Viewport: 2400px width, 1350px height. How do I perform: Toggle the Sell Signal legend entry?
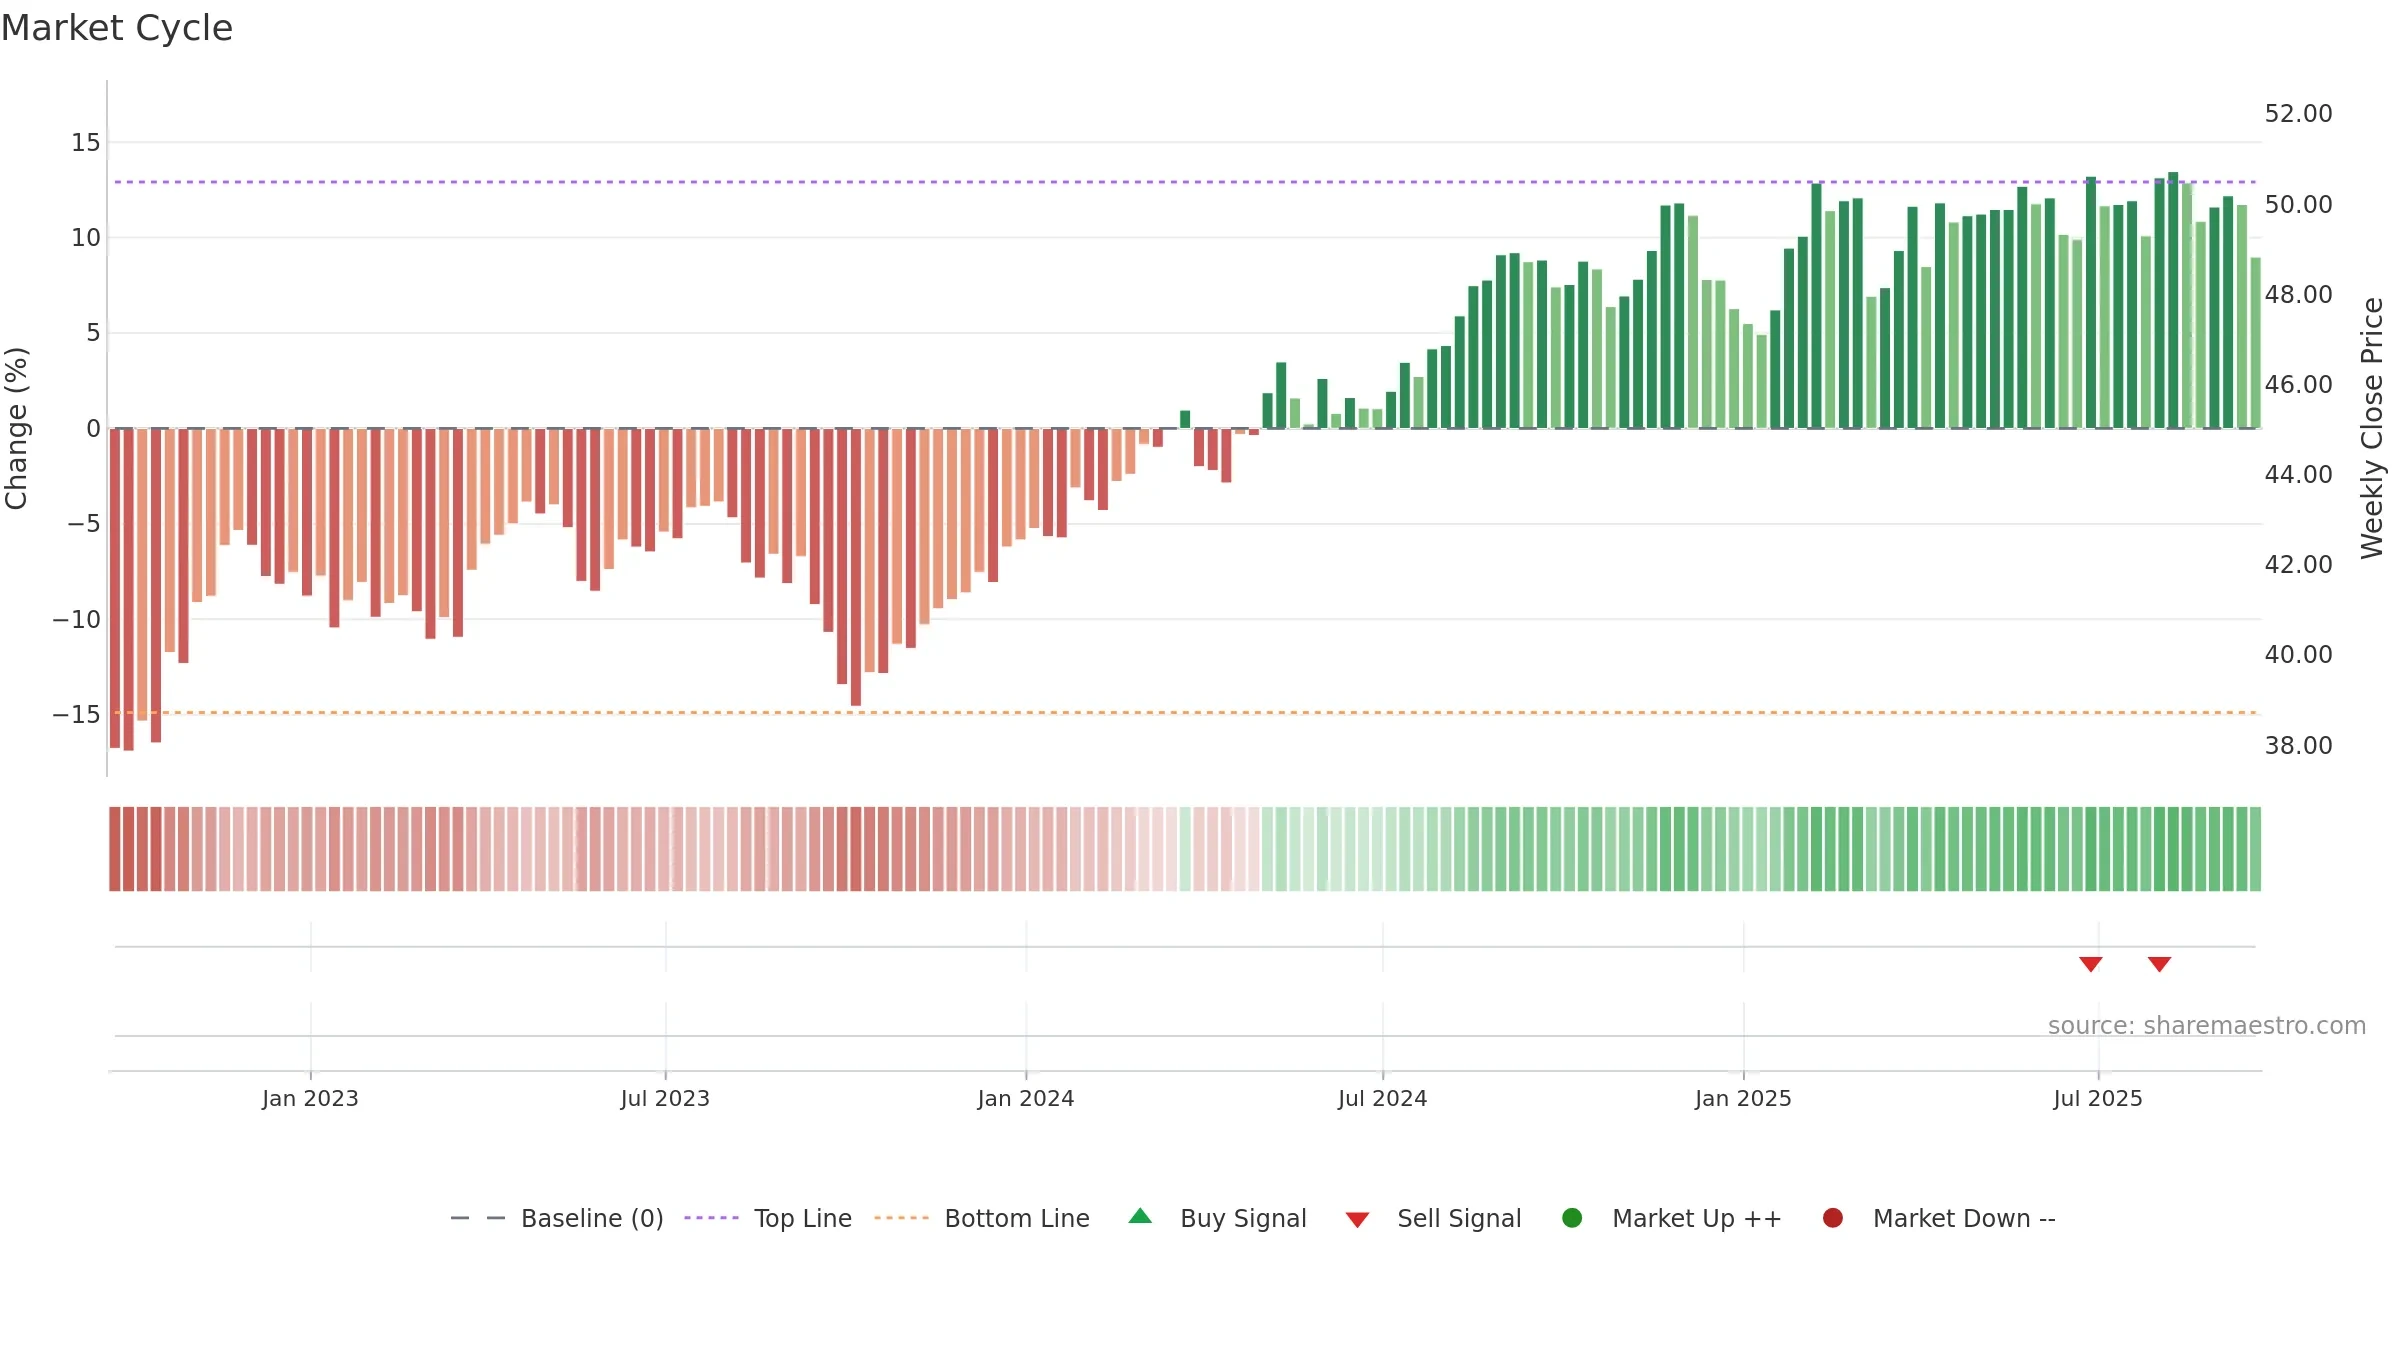(1433, 1218)
